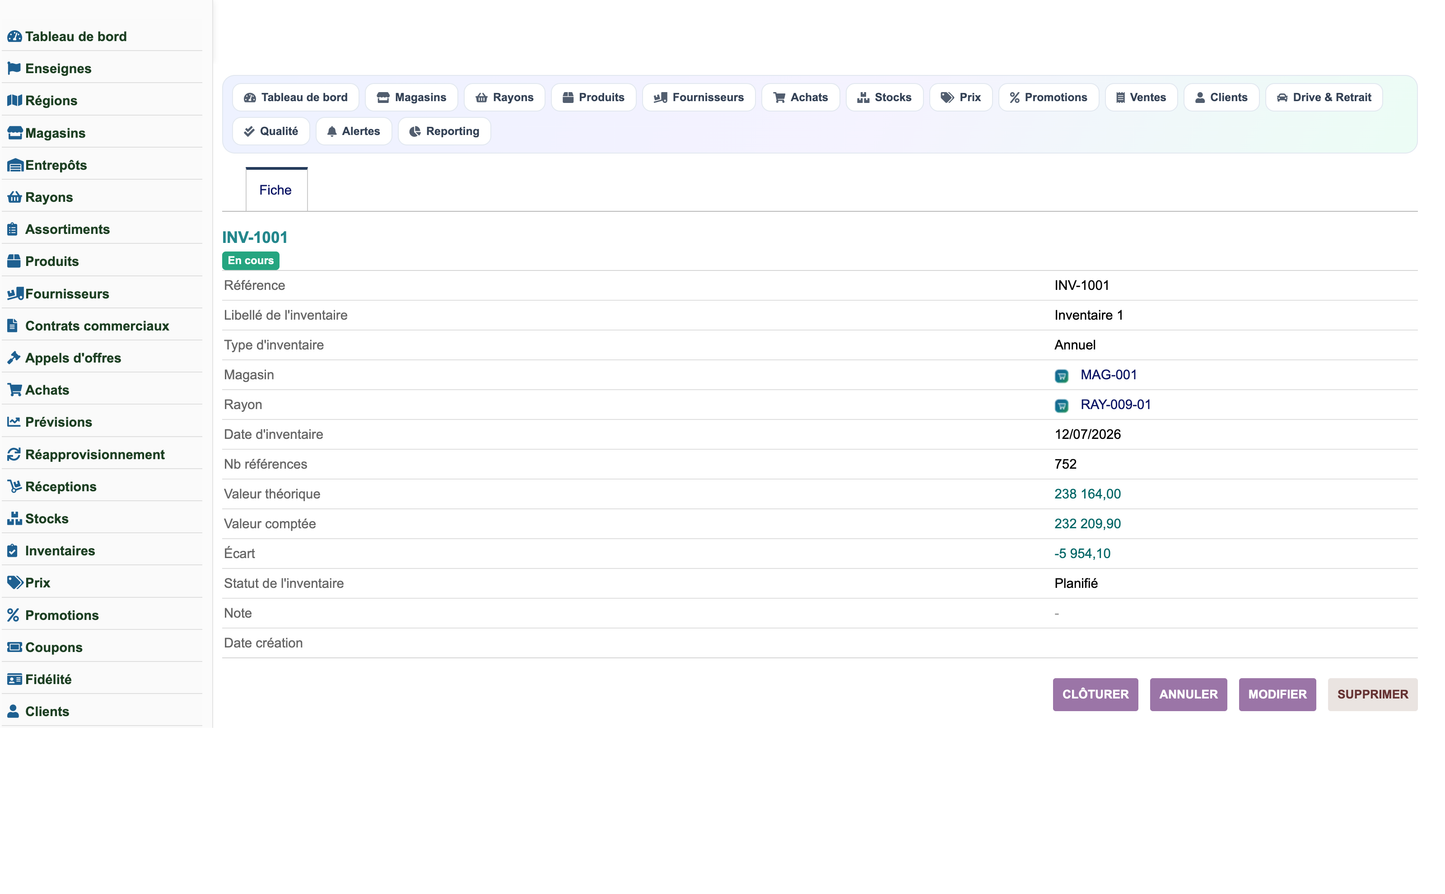Open the RAY-009-01 rayon link
The image size is (1445, 894).
[x=1115, y=405]
